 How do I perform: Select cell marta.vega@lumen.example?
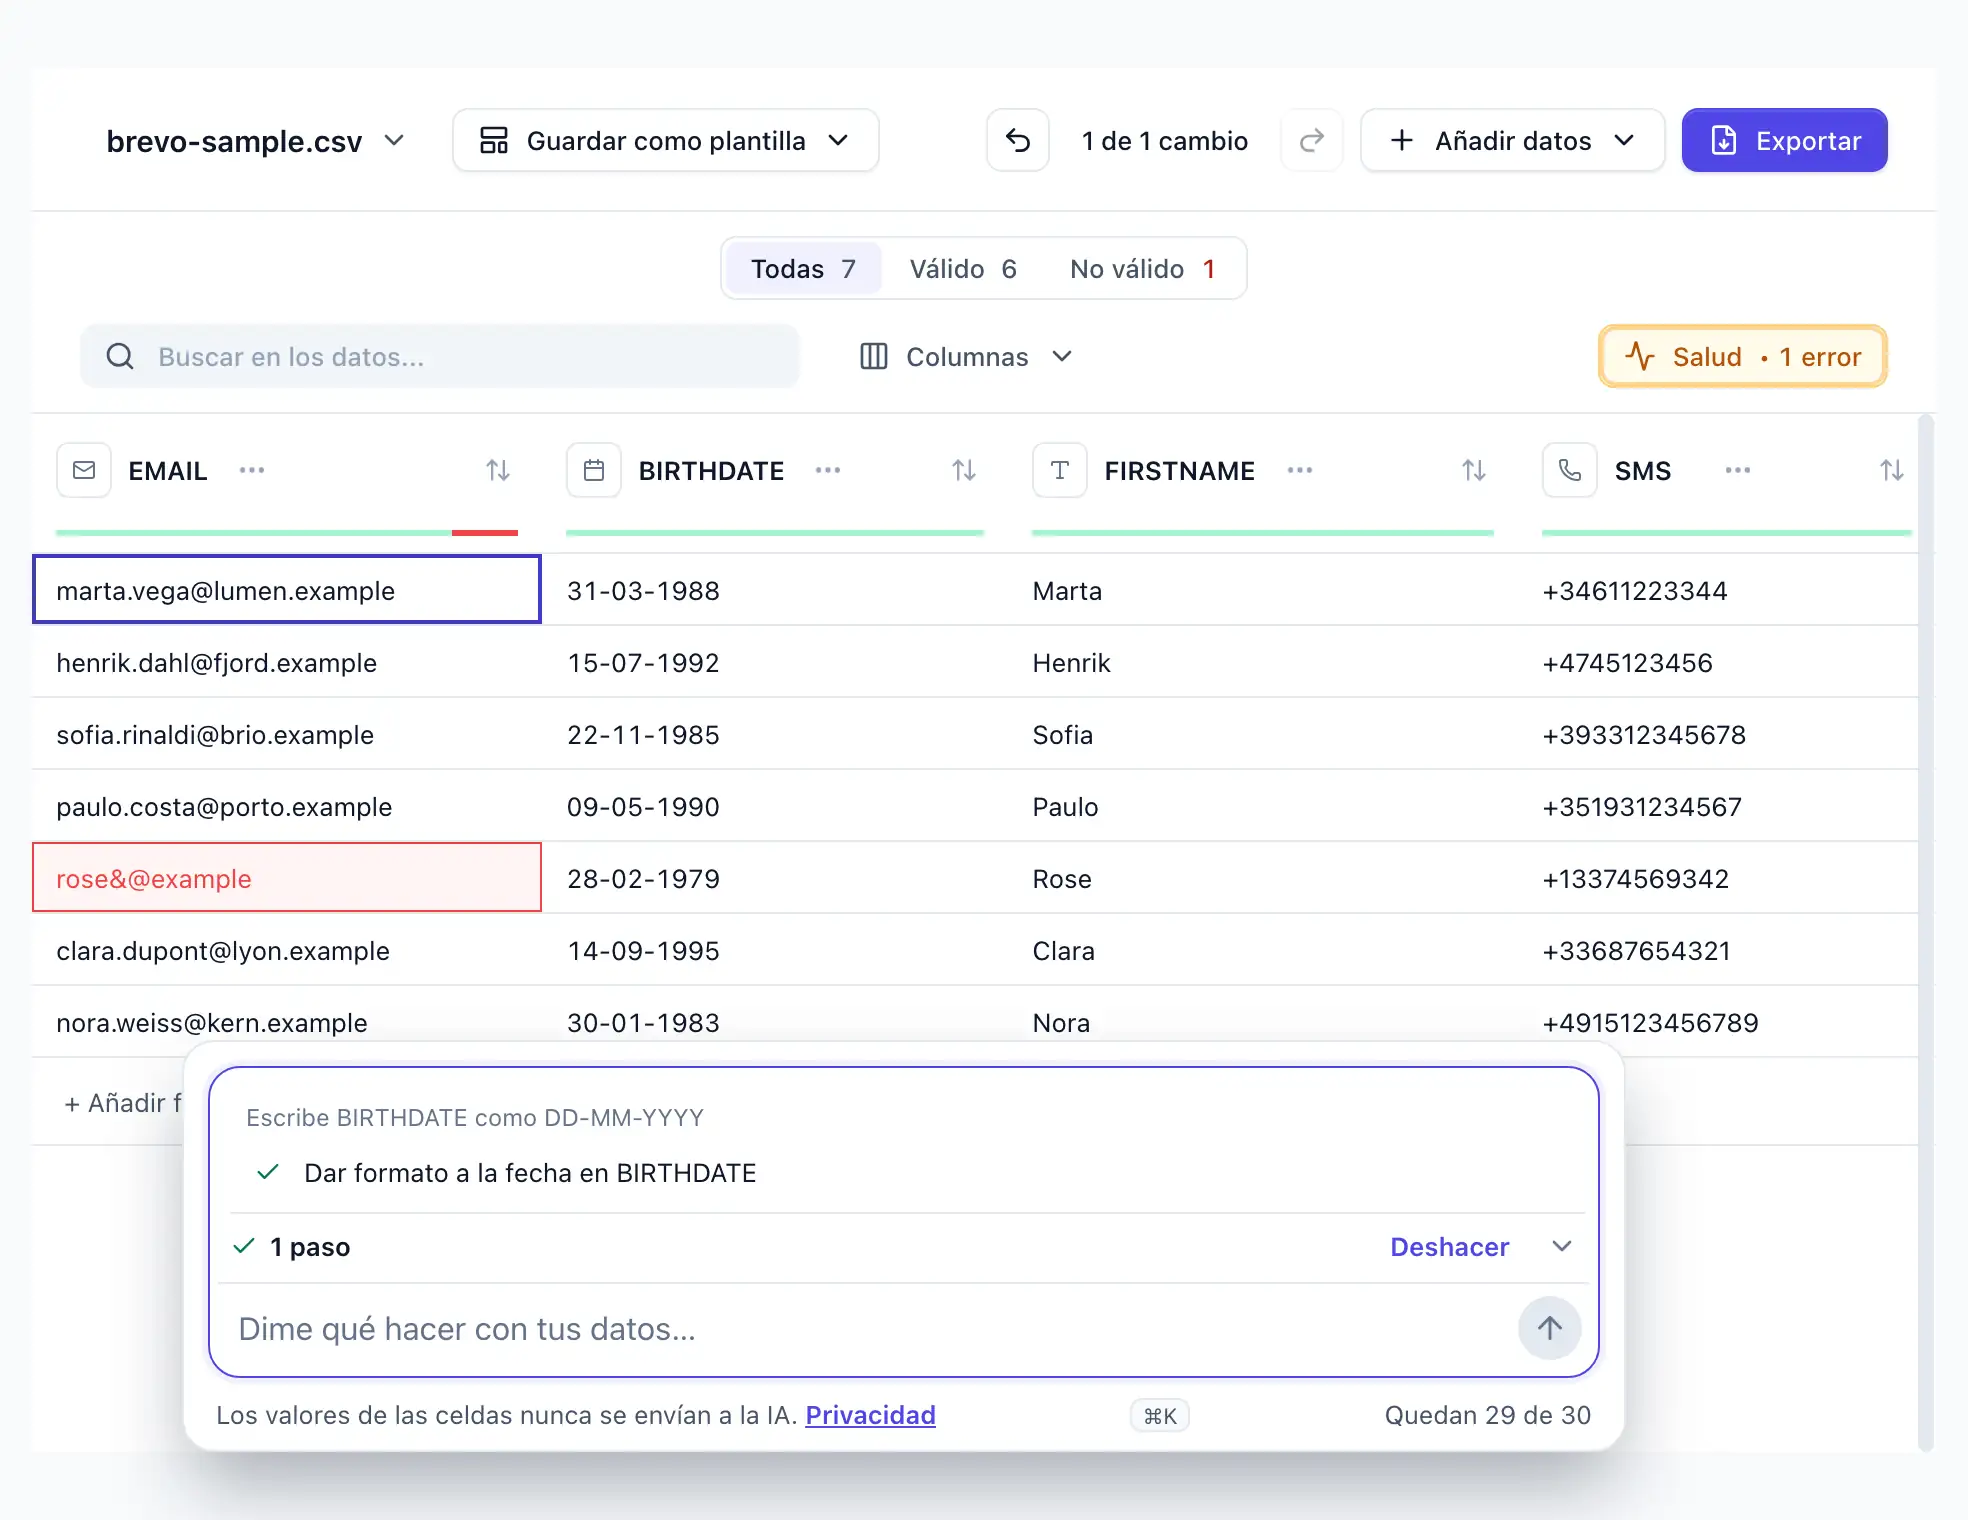(287, 590)
